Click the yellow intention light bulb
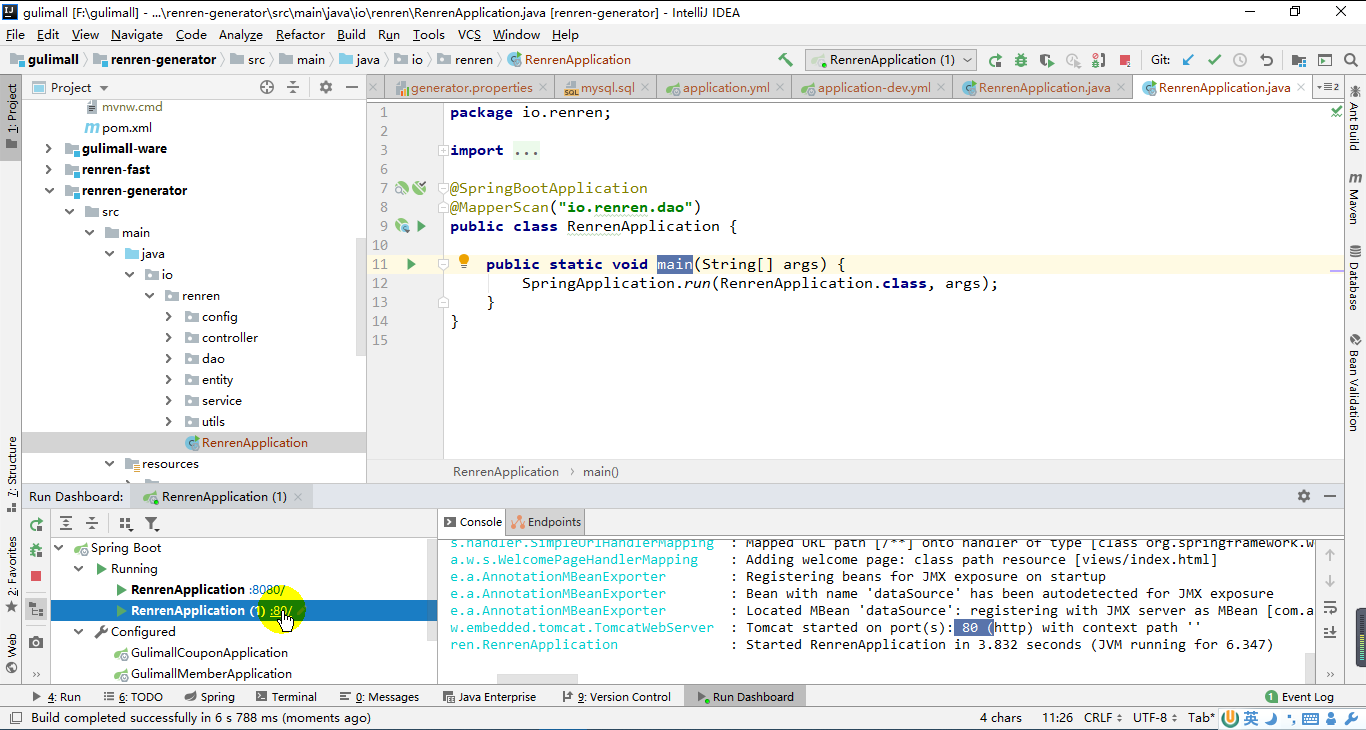The height and width of the screenshot is (730, 1366). 464,262
